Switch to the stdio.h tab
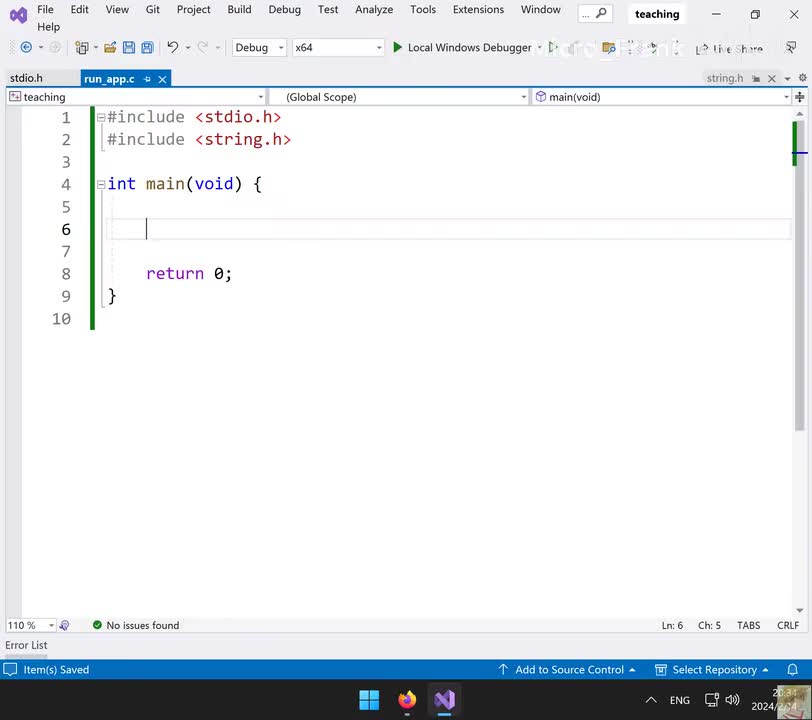The image size is (812, 720). pyautogui.click(x=26, y=78)
